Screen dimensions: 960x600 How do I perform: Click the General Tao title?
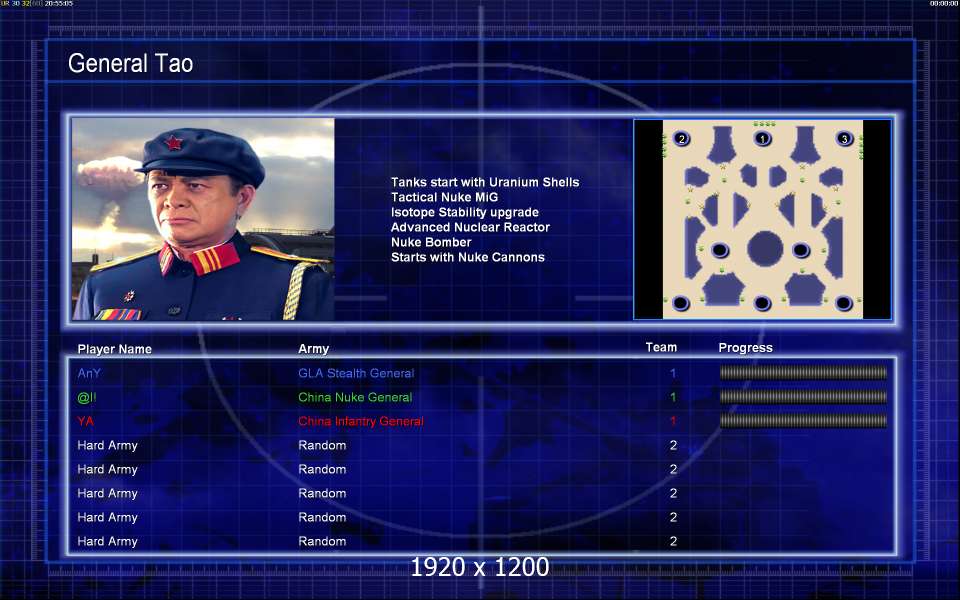(x=130, y=63)
